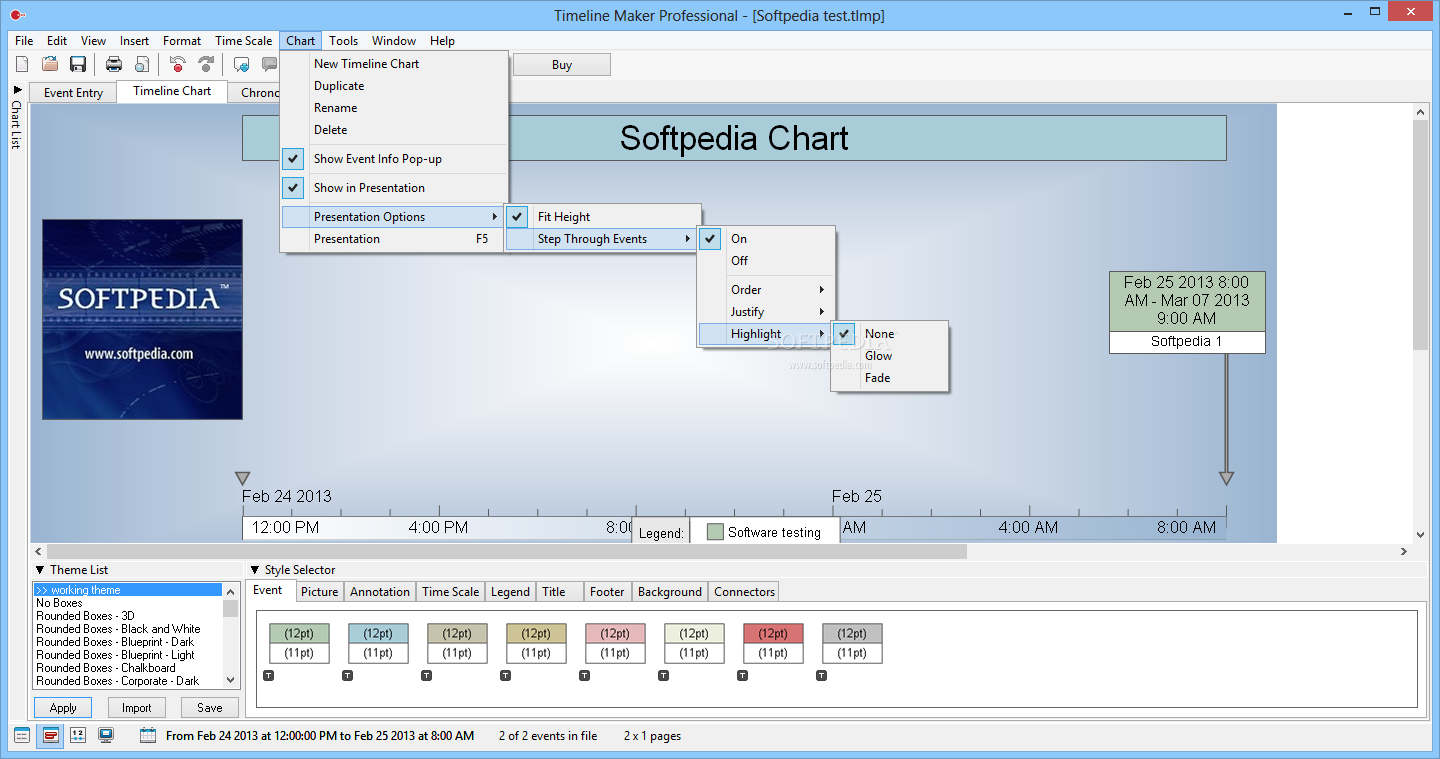
Task: Open the Picture style tab
Action: point(320,592)
